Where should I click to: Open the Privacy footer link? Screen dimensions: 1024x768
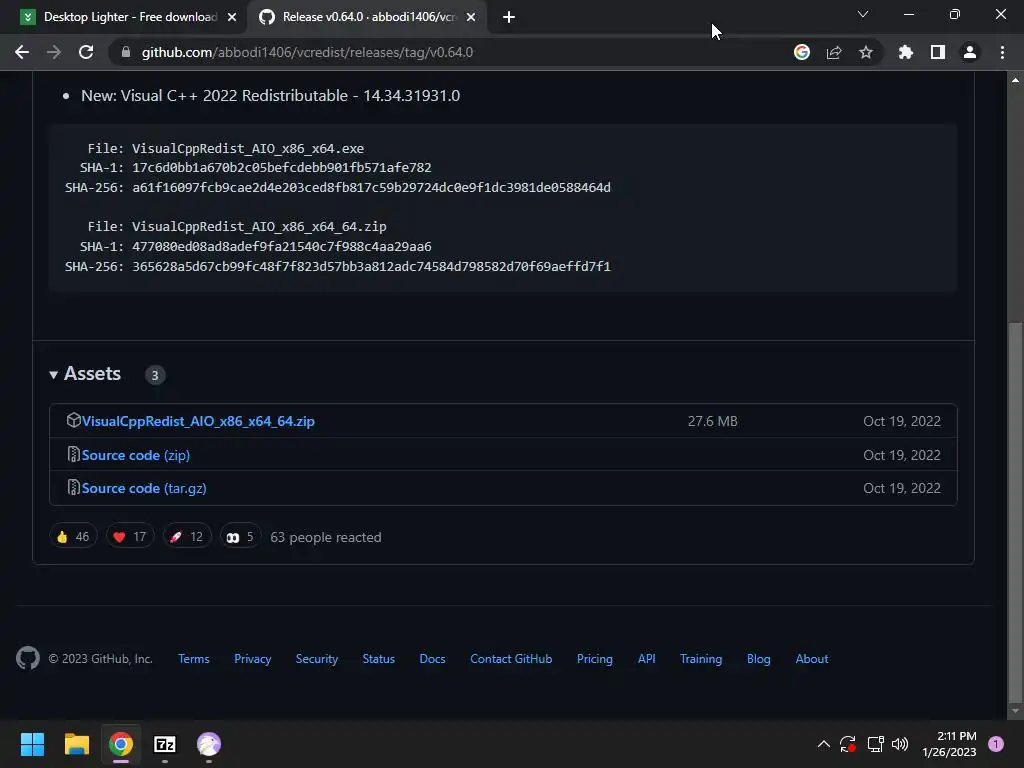[253, 659]
